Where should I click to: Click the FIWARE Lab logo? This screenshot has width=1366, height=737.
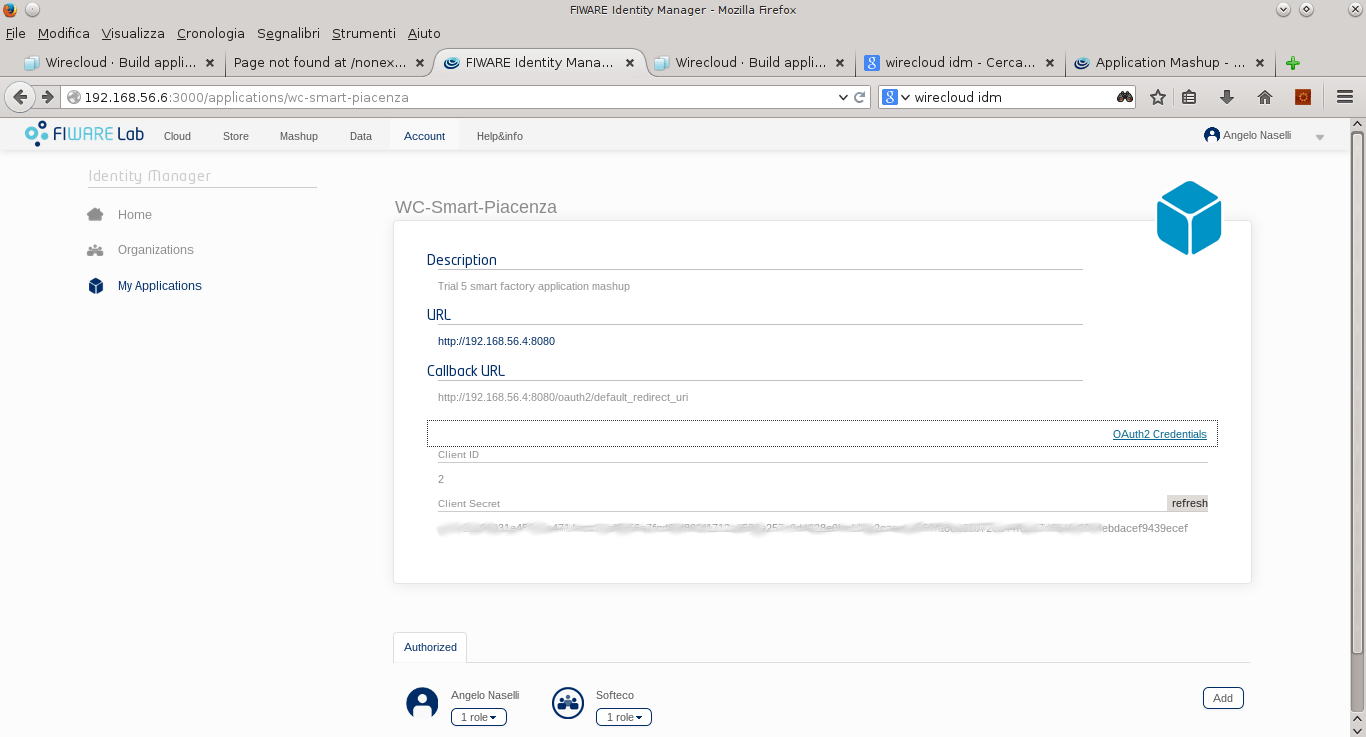pyautogui.click(x=84, y=134)
